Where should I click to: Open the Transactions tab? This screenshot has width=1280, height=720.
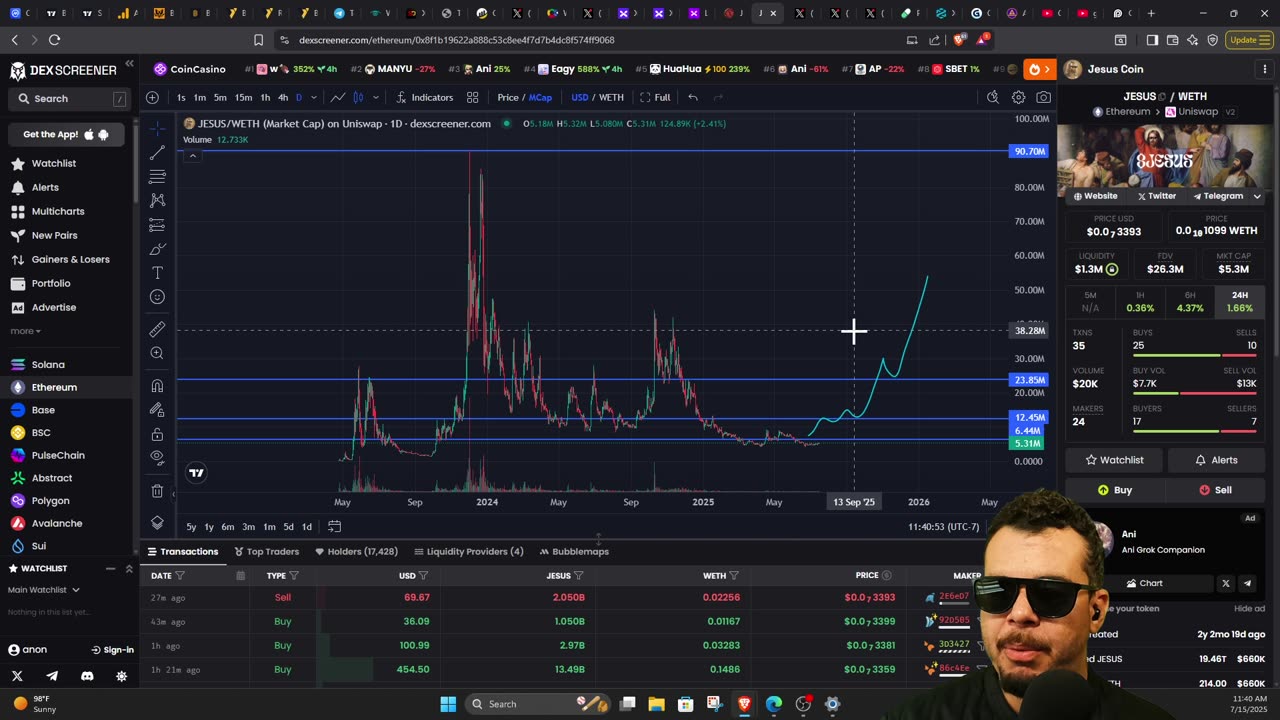point(183,551)
